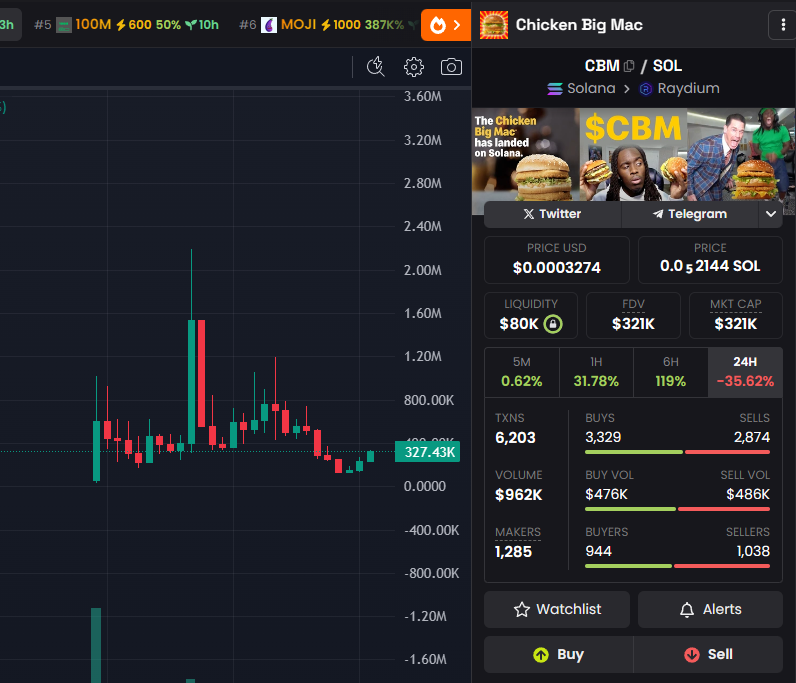Click the BUYS count 3,329
The image size is (796, 683).
[603, 437]
